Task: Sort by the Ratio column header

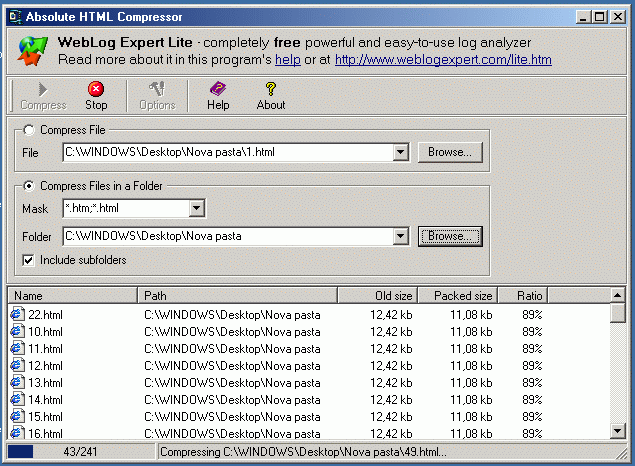Action: click(522, 296)
